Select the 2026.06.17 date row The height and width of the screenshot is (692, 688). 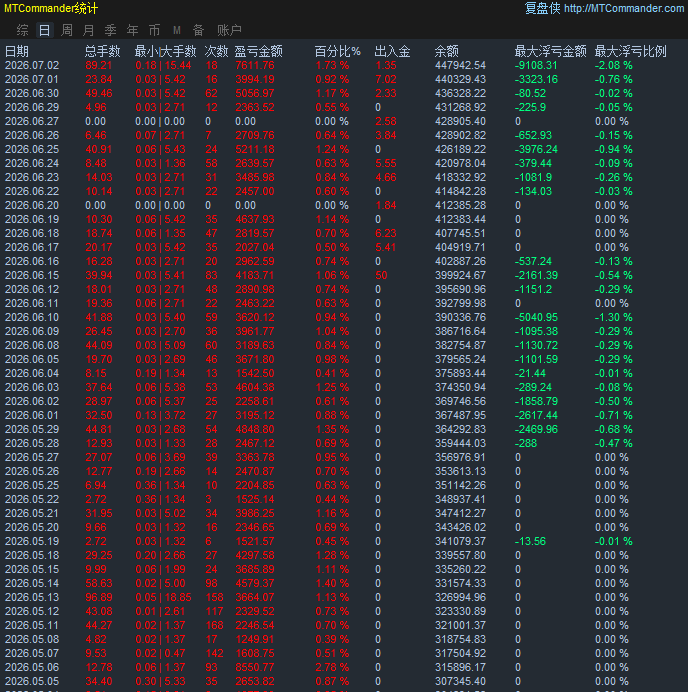coord(32,247)
